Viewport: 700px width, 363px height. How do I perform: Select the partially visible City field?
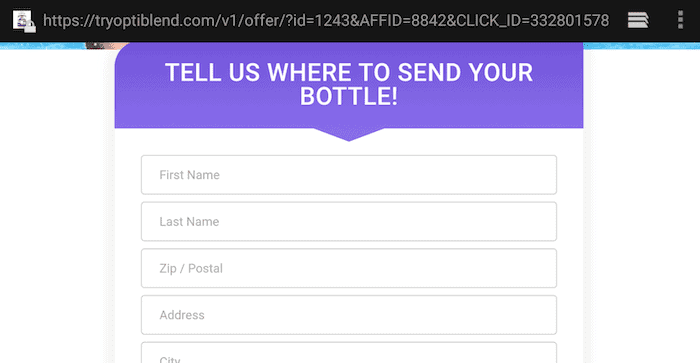349,353
